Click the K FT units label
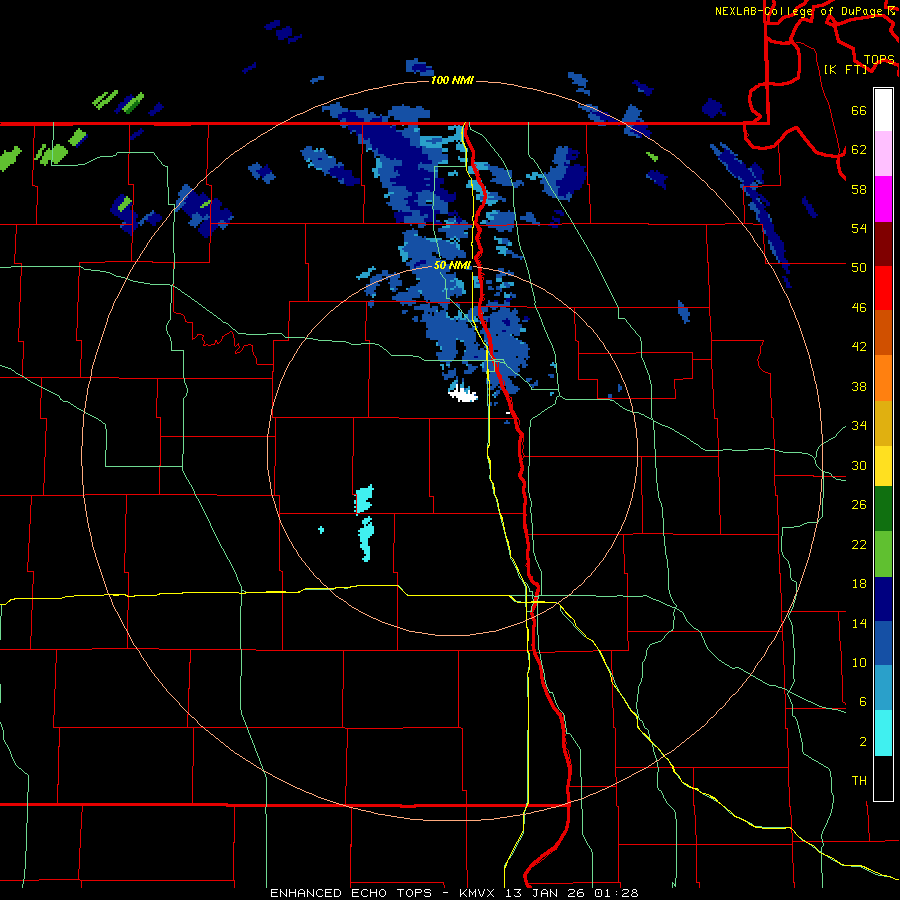This screenshot has height=900, width=900. (x=845, y=69)
